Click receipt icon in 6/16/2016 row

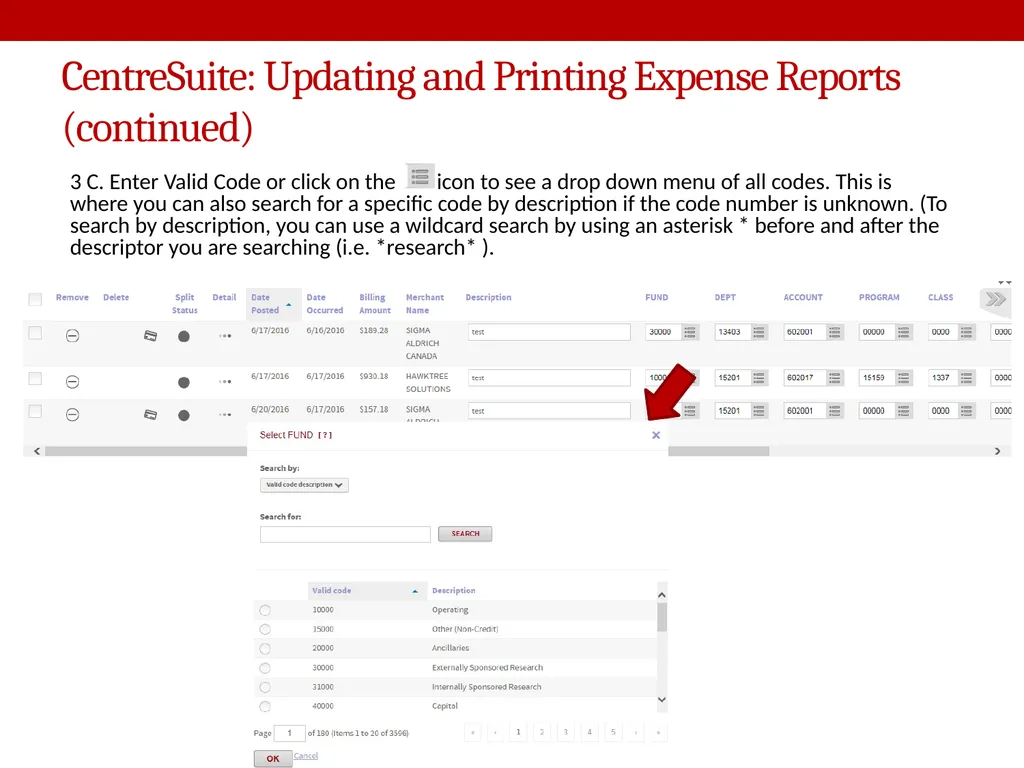[x=150, y=336]
